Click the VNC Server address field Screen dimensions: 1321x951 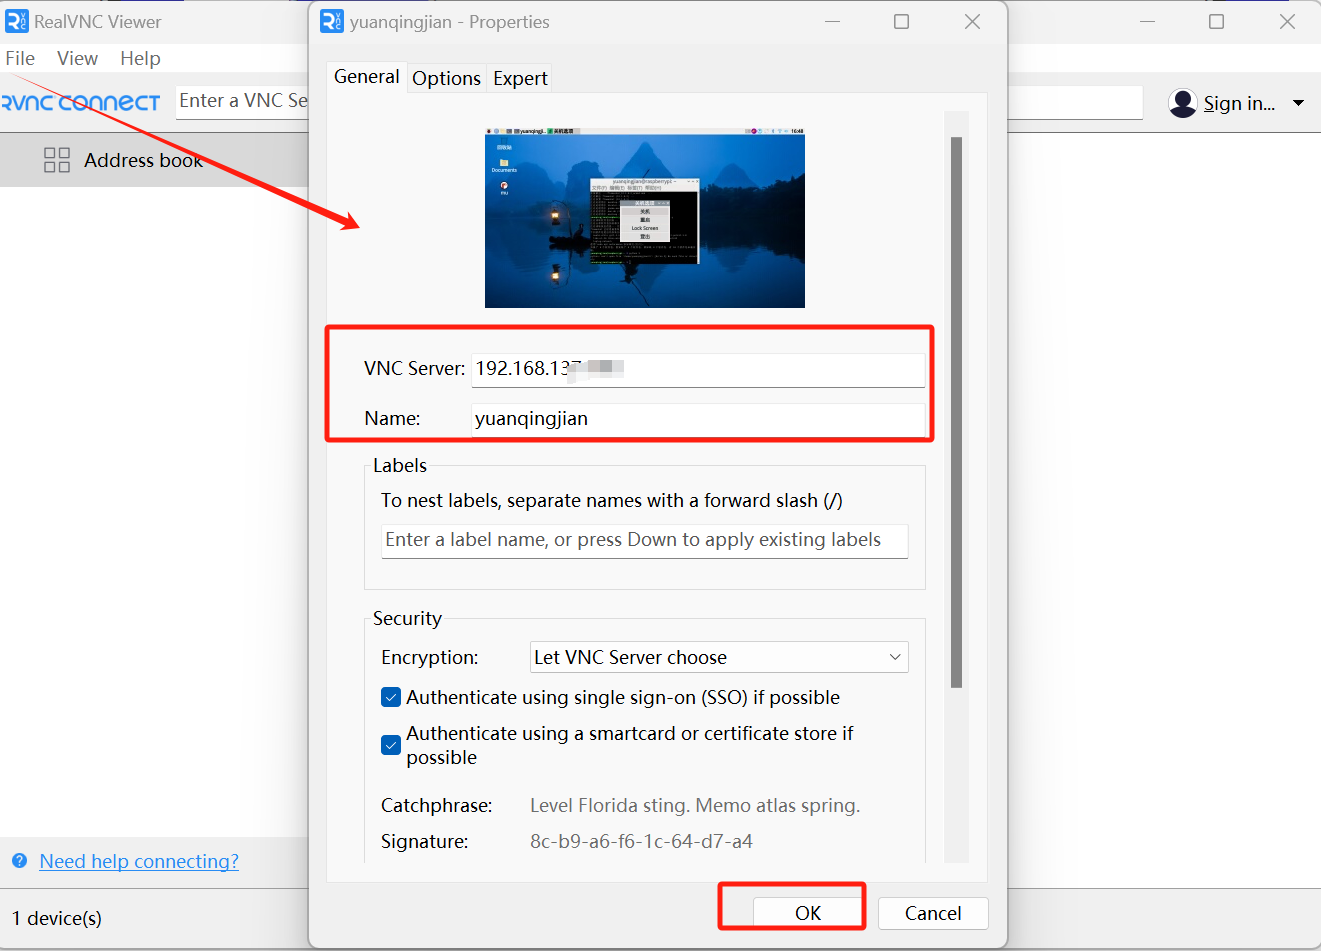tap(698, 369)
